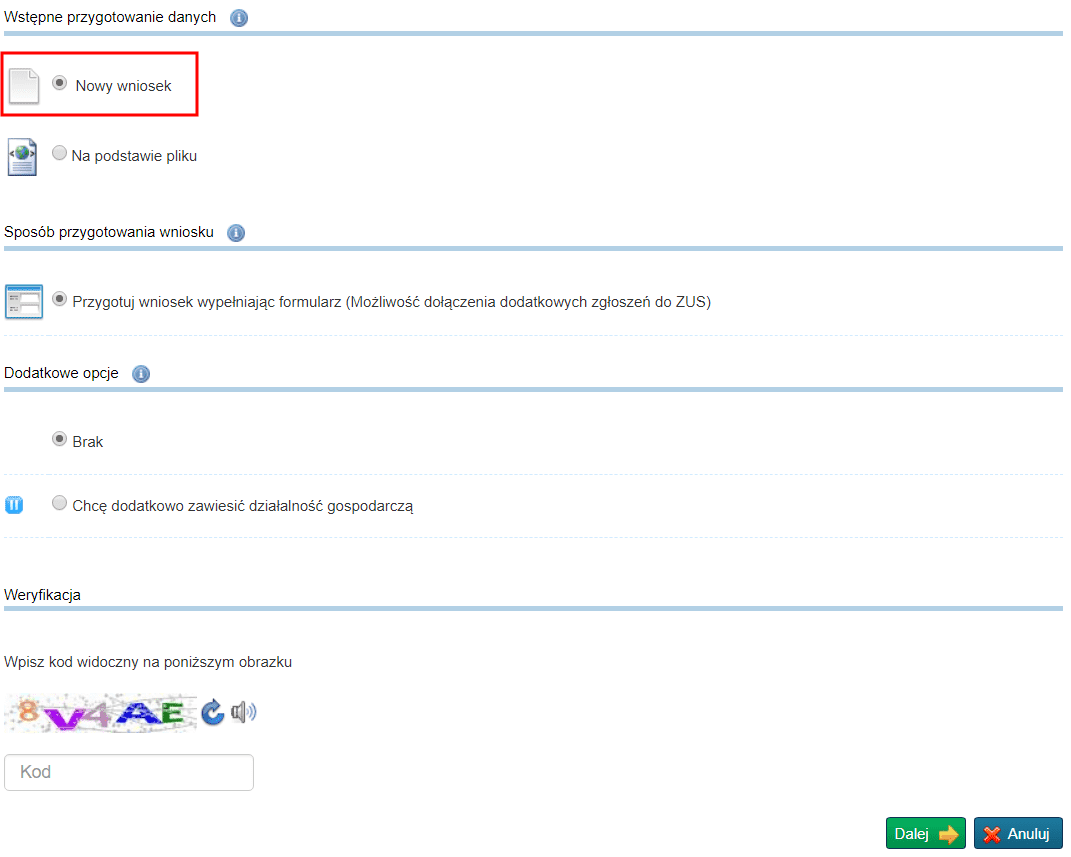Click the 'Brak' label text
1071x857 pixels.
[x=88, y=442]
